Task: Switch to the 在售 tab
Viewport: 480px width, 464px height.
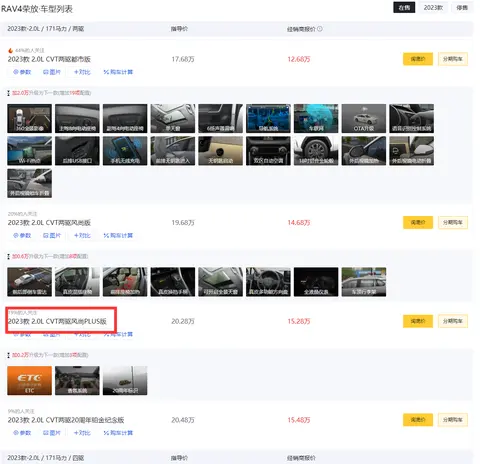Action: (404, 8)
